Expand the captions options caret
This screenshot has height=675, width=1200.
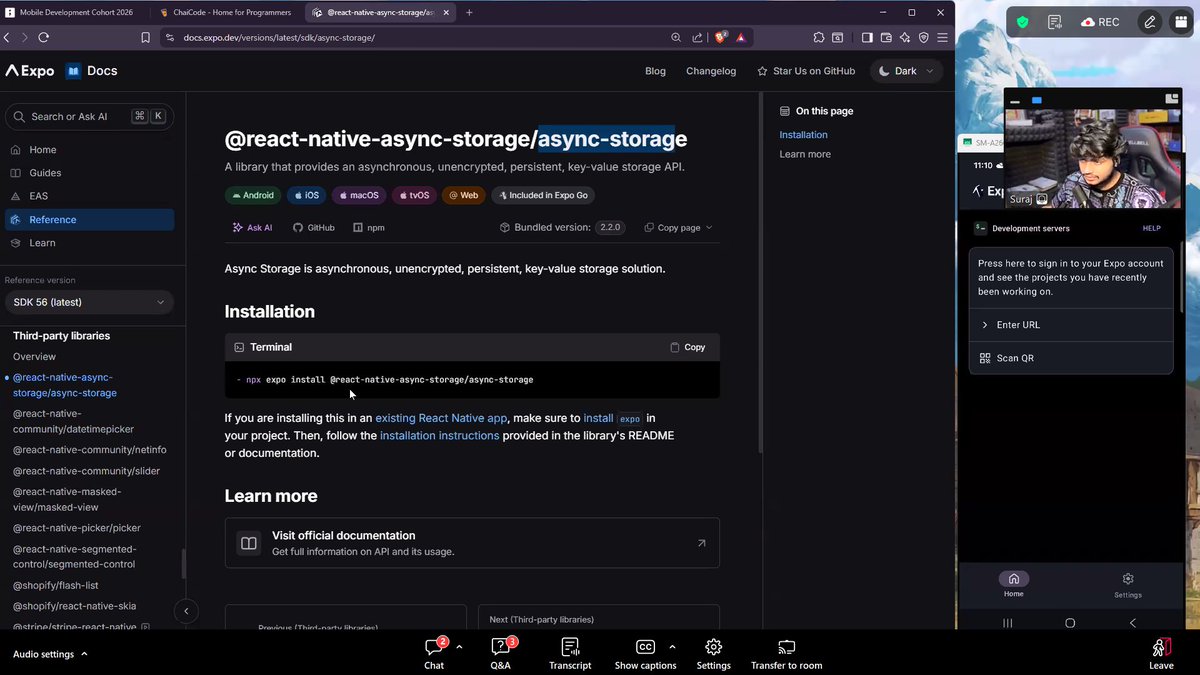(x=672, y=647)
